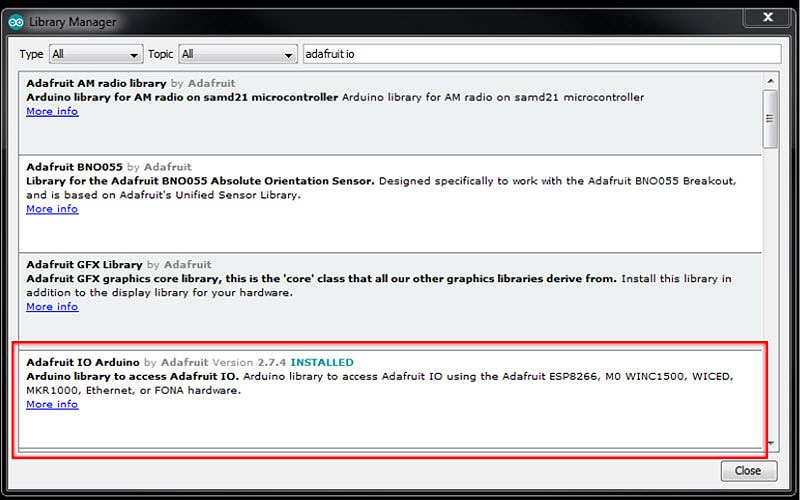Click the scrollbar down arrow
This screenshot has width=800, height=500.
pos(770,443)
